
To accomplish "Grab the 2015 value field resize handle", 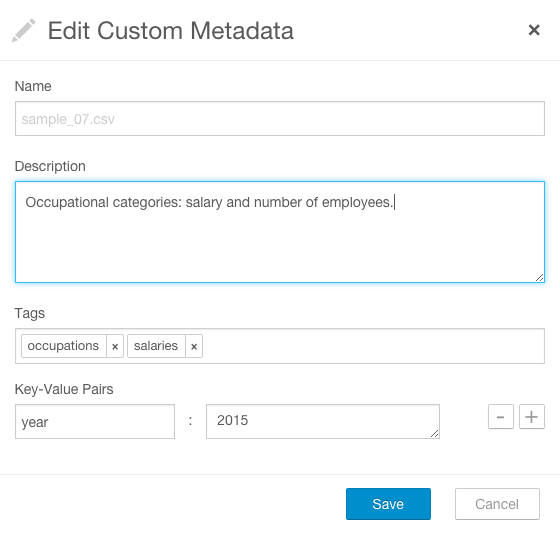I will 435,434.
